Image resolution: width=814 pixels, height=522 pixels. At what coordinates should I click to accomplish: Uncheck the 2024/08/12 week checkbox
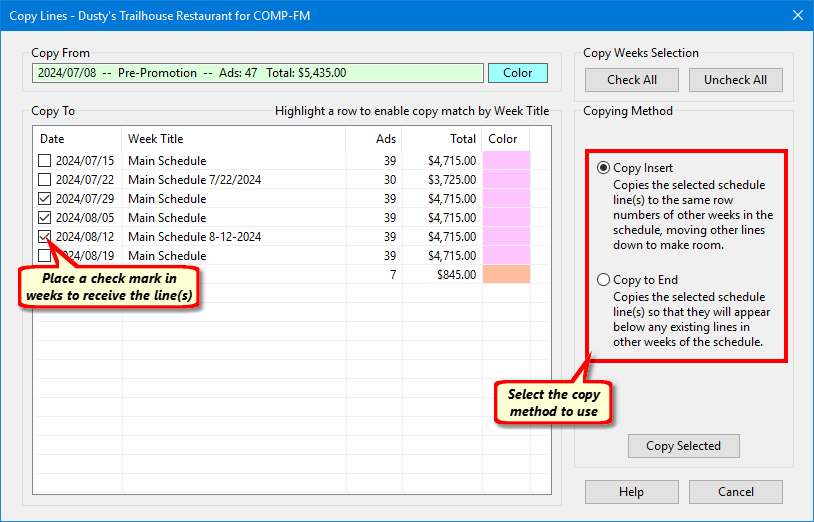pos(45,237)
